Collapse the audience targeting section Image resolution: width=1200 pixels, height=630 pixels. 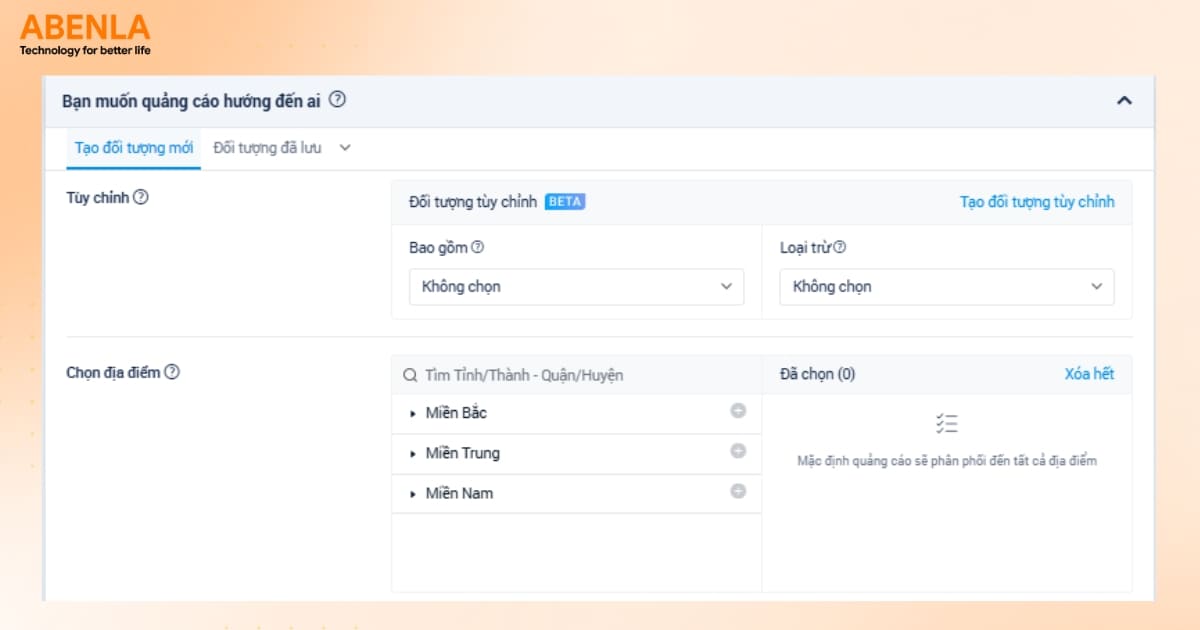(1124, 101)
